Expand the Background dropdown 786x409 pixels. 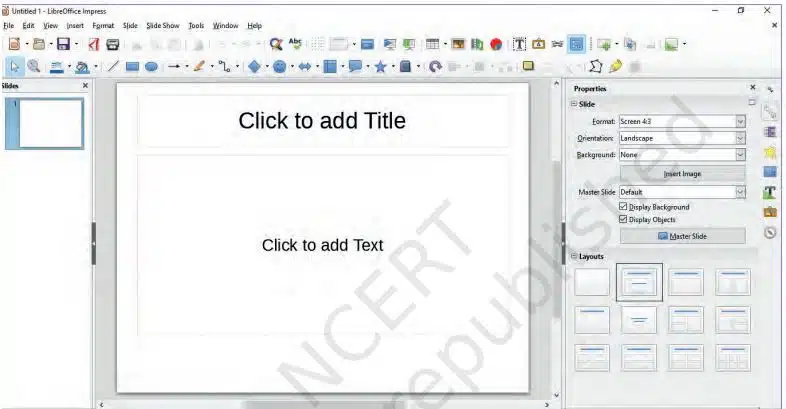point(740,155)
